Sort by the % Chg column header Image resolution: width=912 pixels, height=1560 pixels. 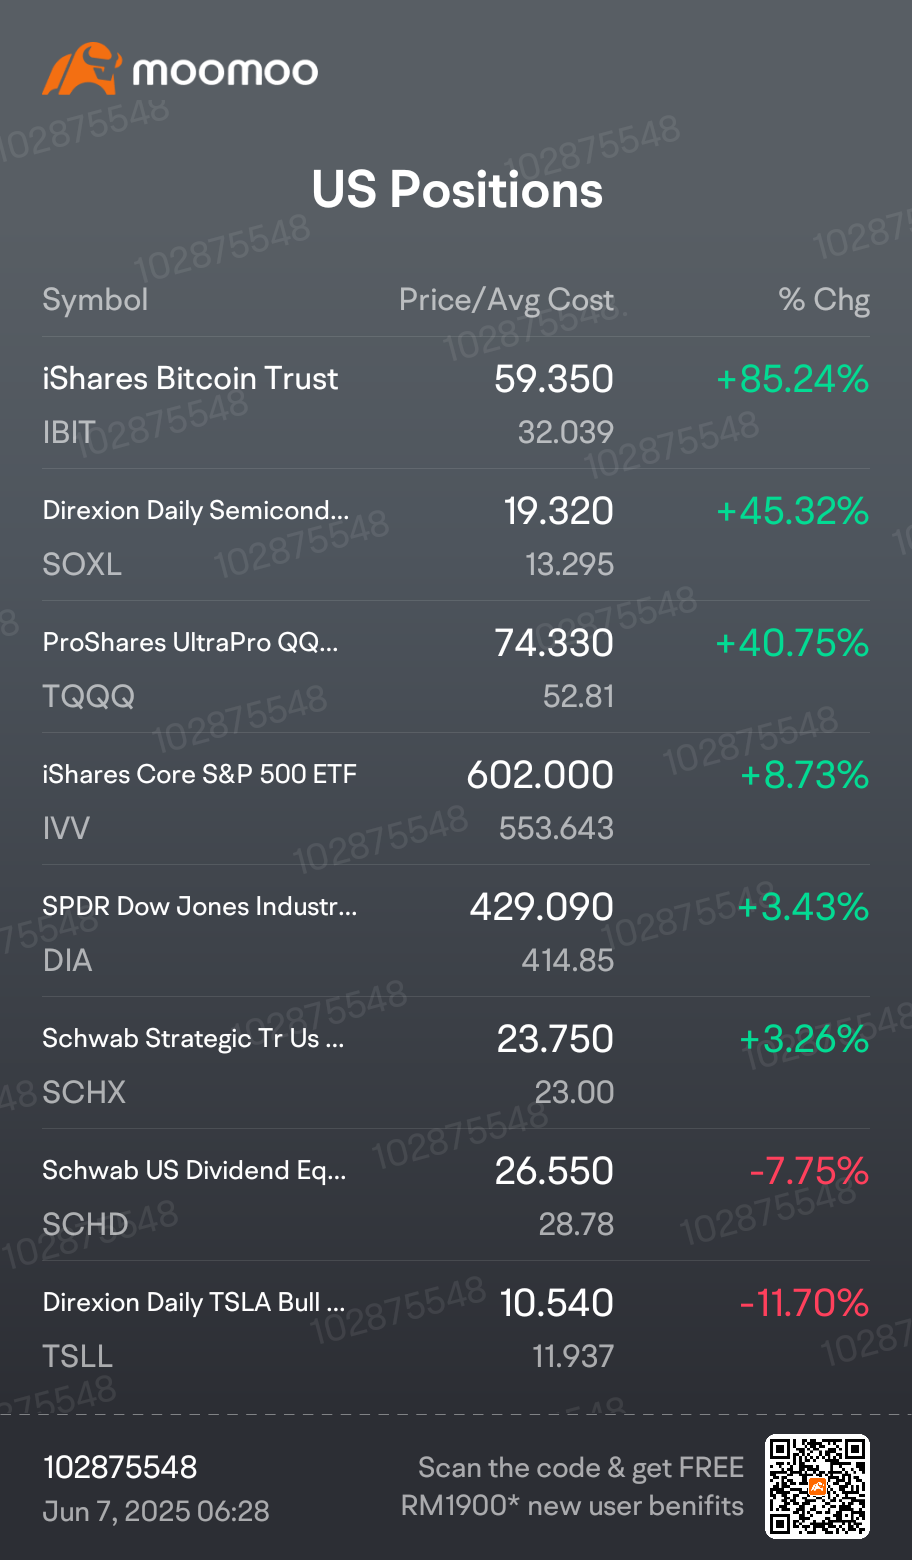click(x=824, y=300)
